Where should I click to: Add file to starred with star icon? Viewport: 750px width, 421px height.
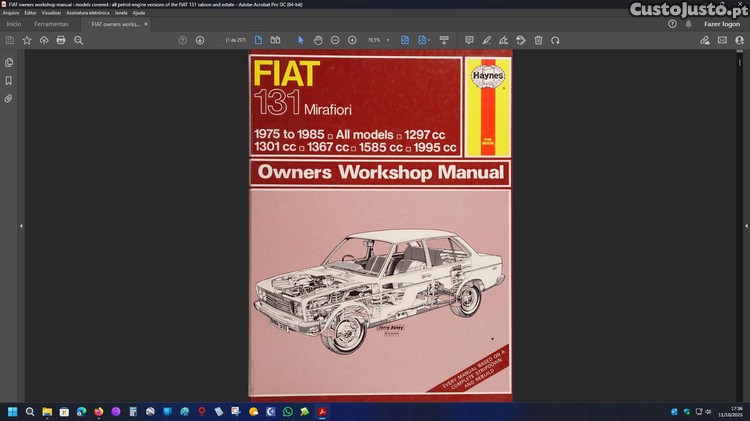point(27,40)
